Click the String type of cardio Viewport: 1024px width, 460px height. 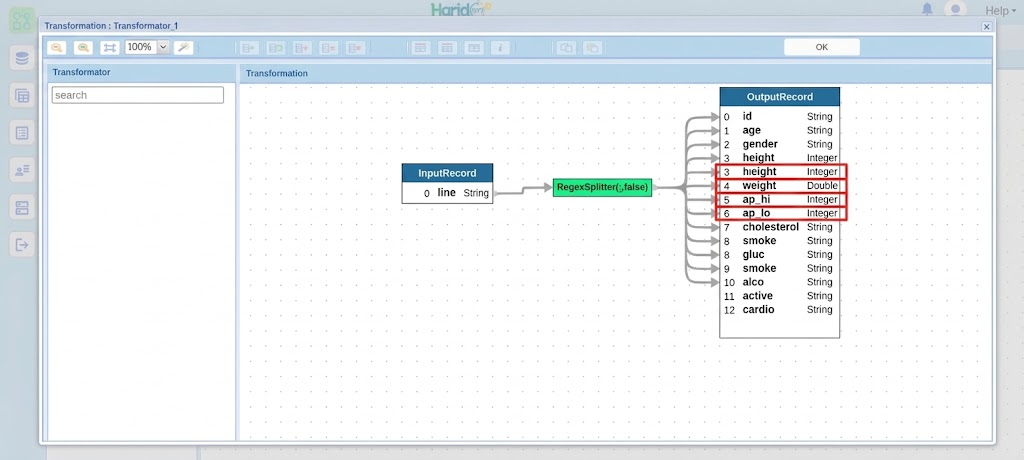pos(820,309)
